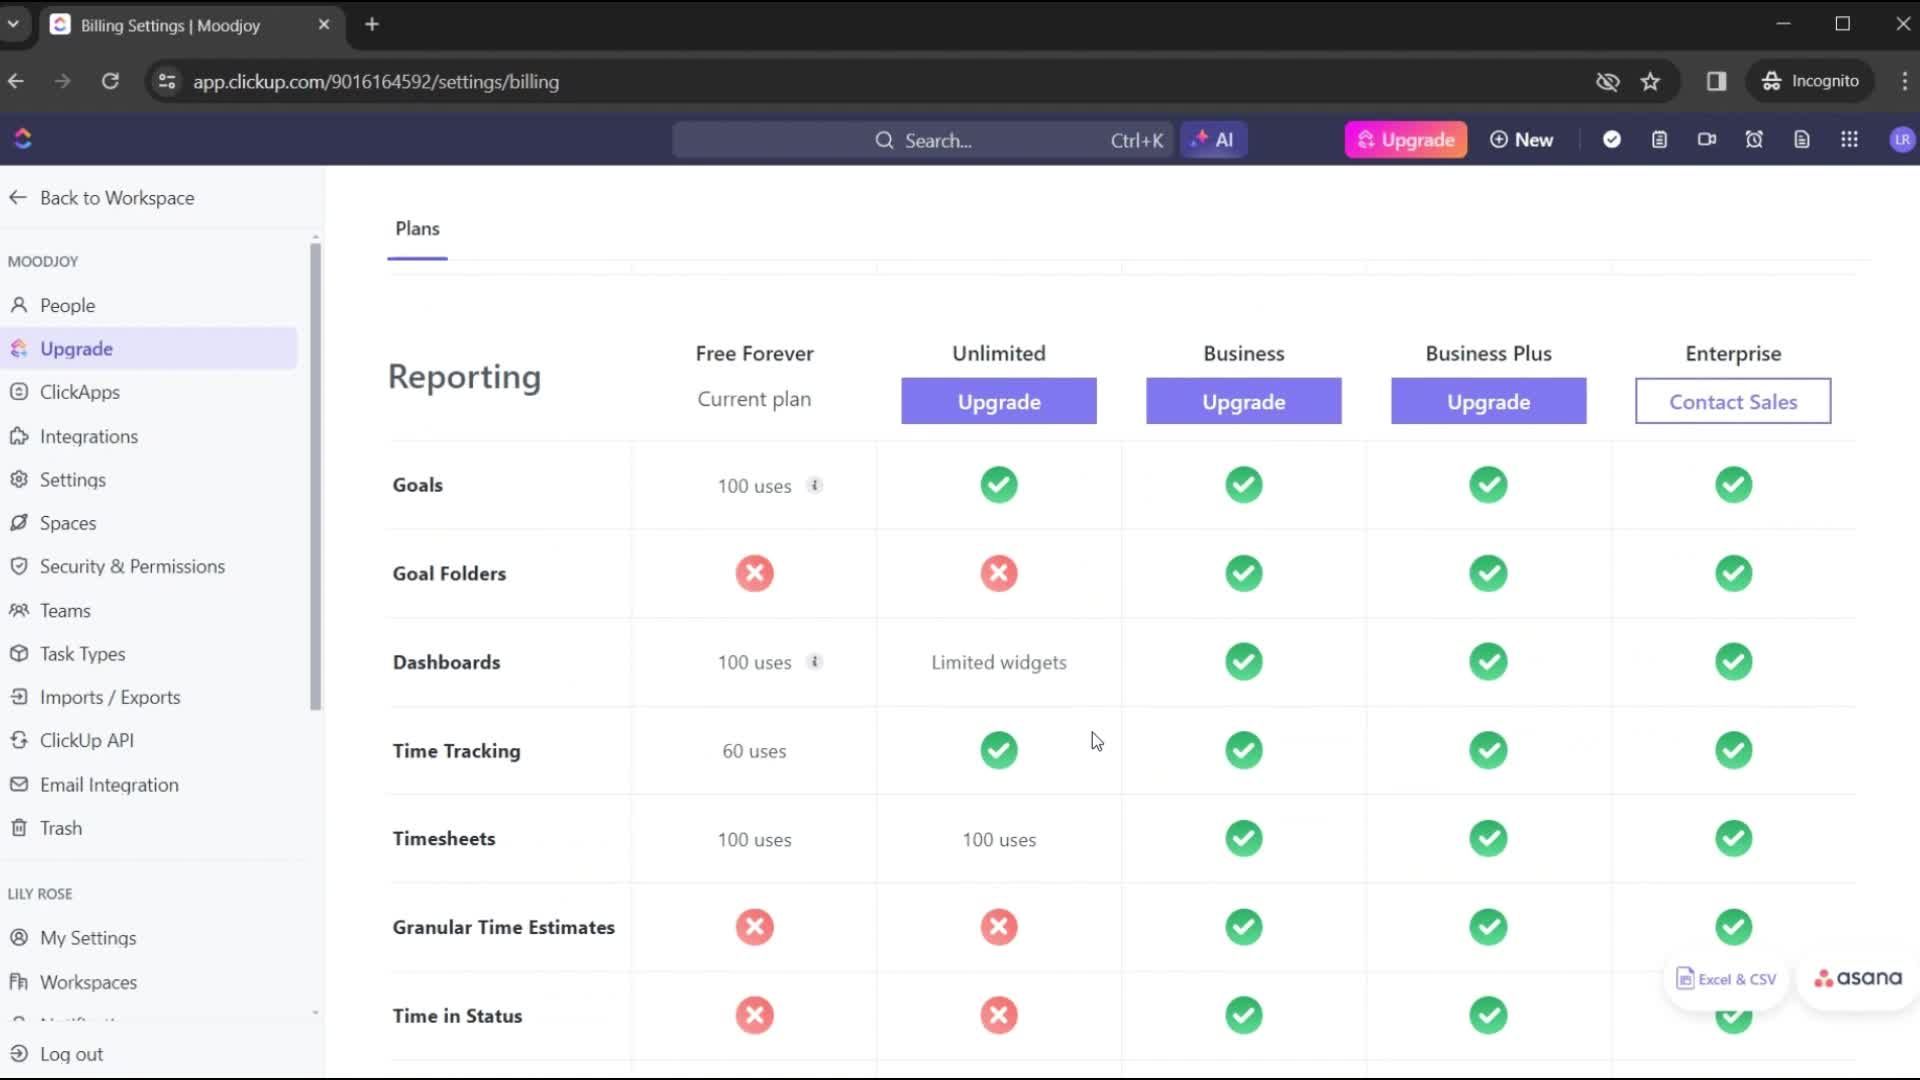Click the Unlimited Timesheets 100 uses cell

[999, 840]
